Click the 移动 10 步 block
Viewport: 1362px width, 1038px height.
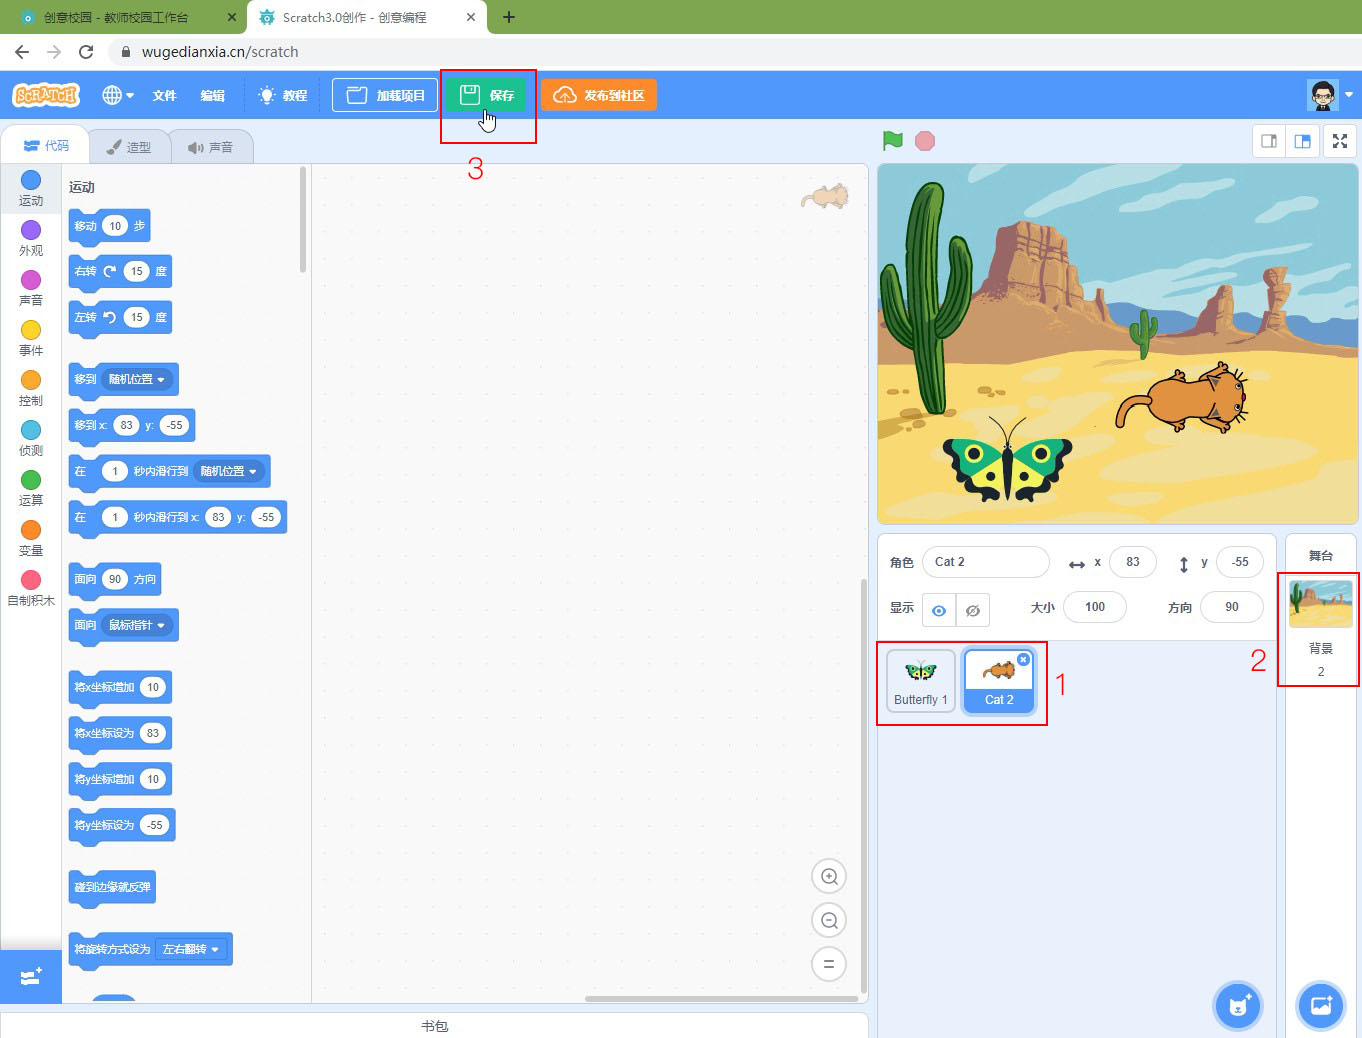pyautogui.click(x=109, y=227)
